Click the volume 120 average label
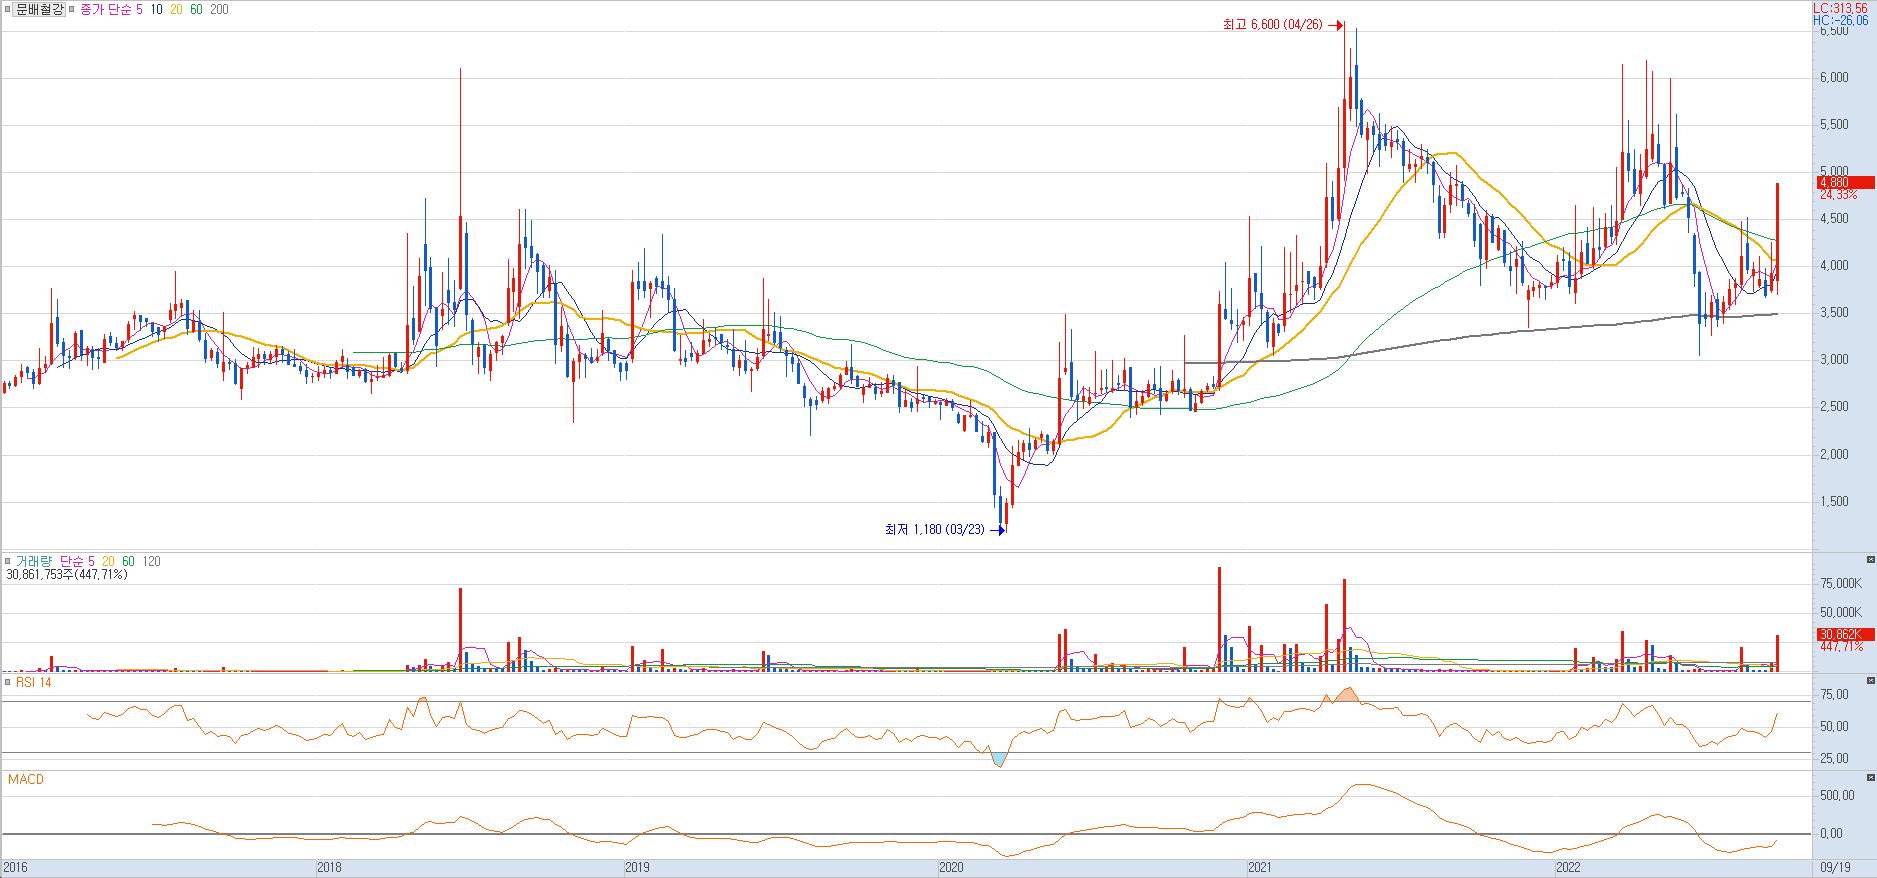Viewport: 1877px width, 878px height. coord(151,562)
